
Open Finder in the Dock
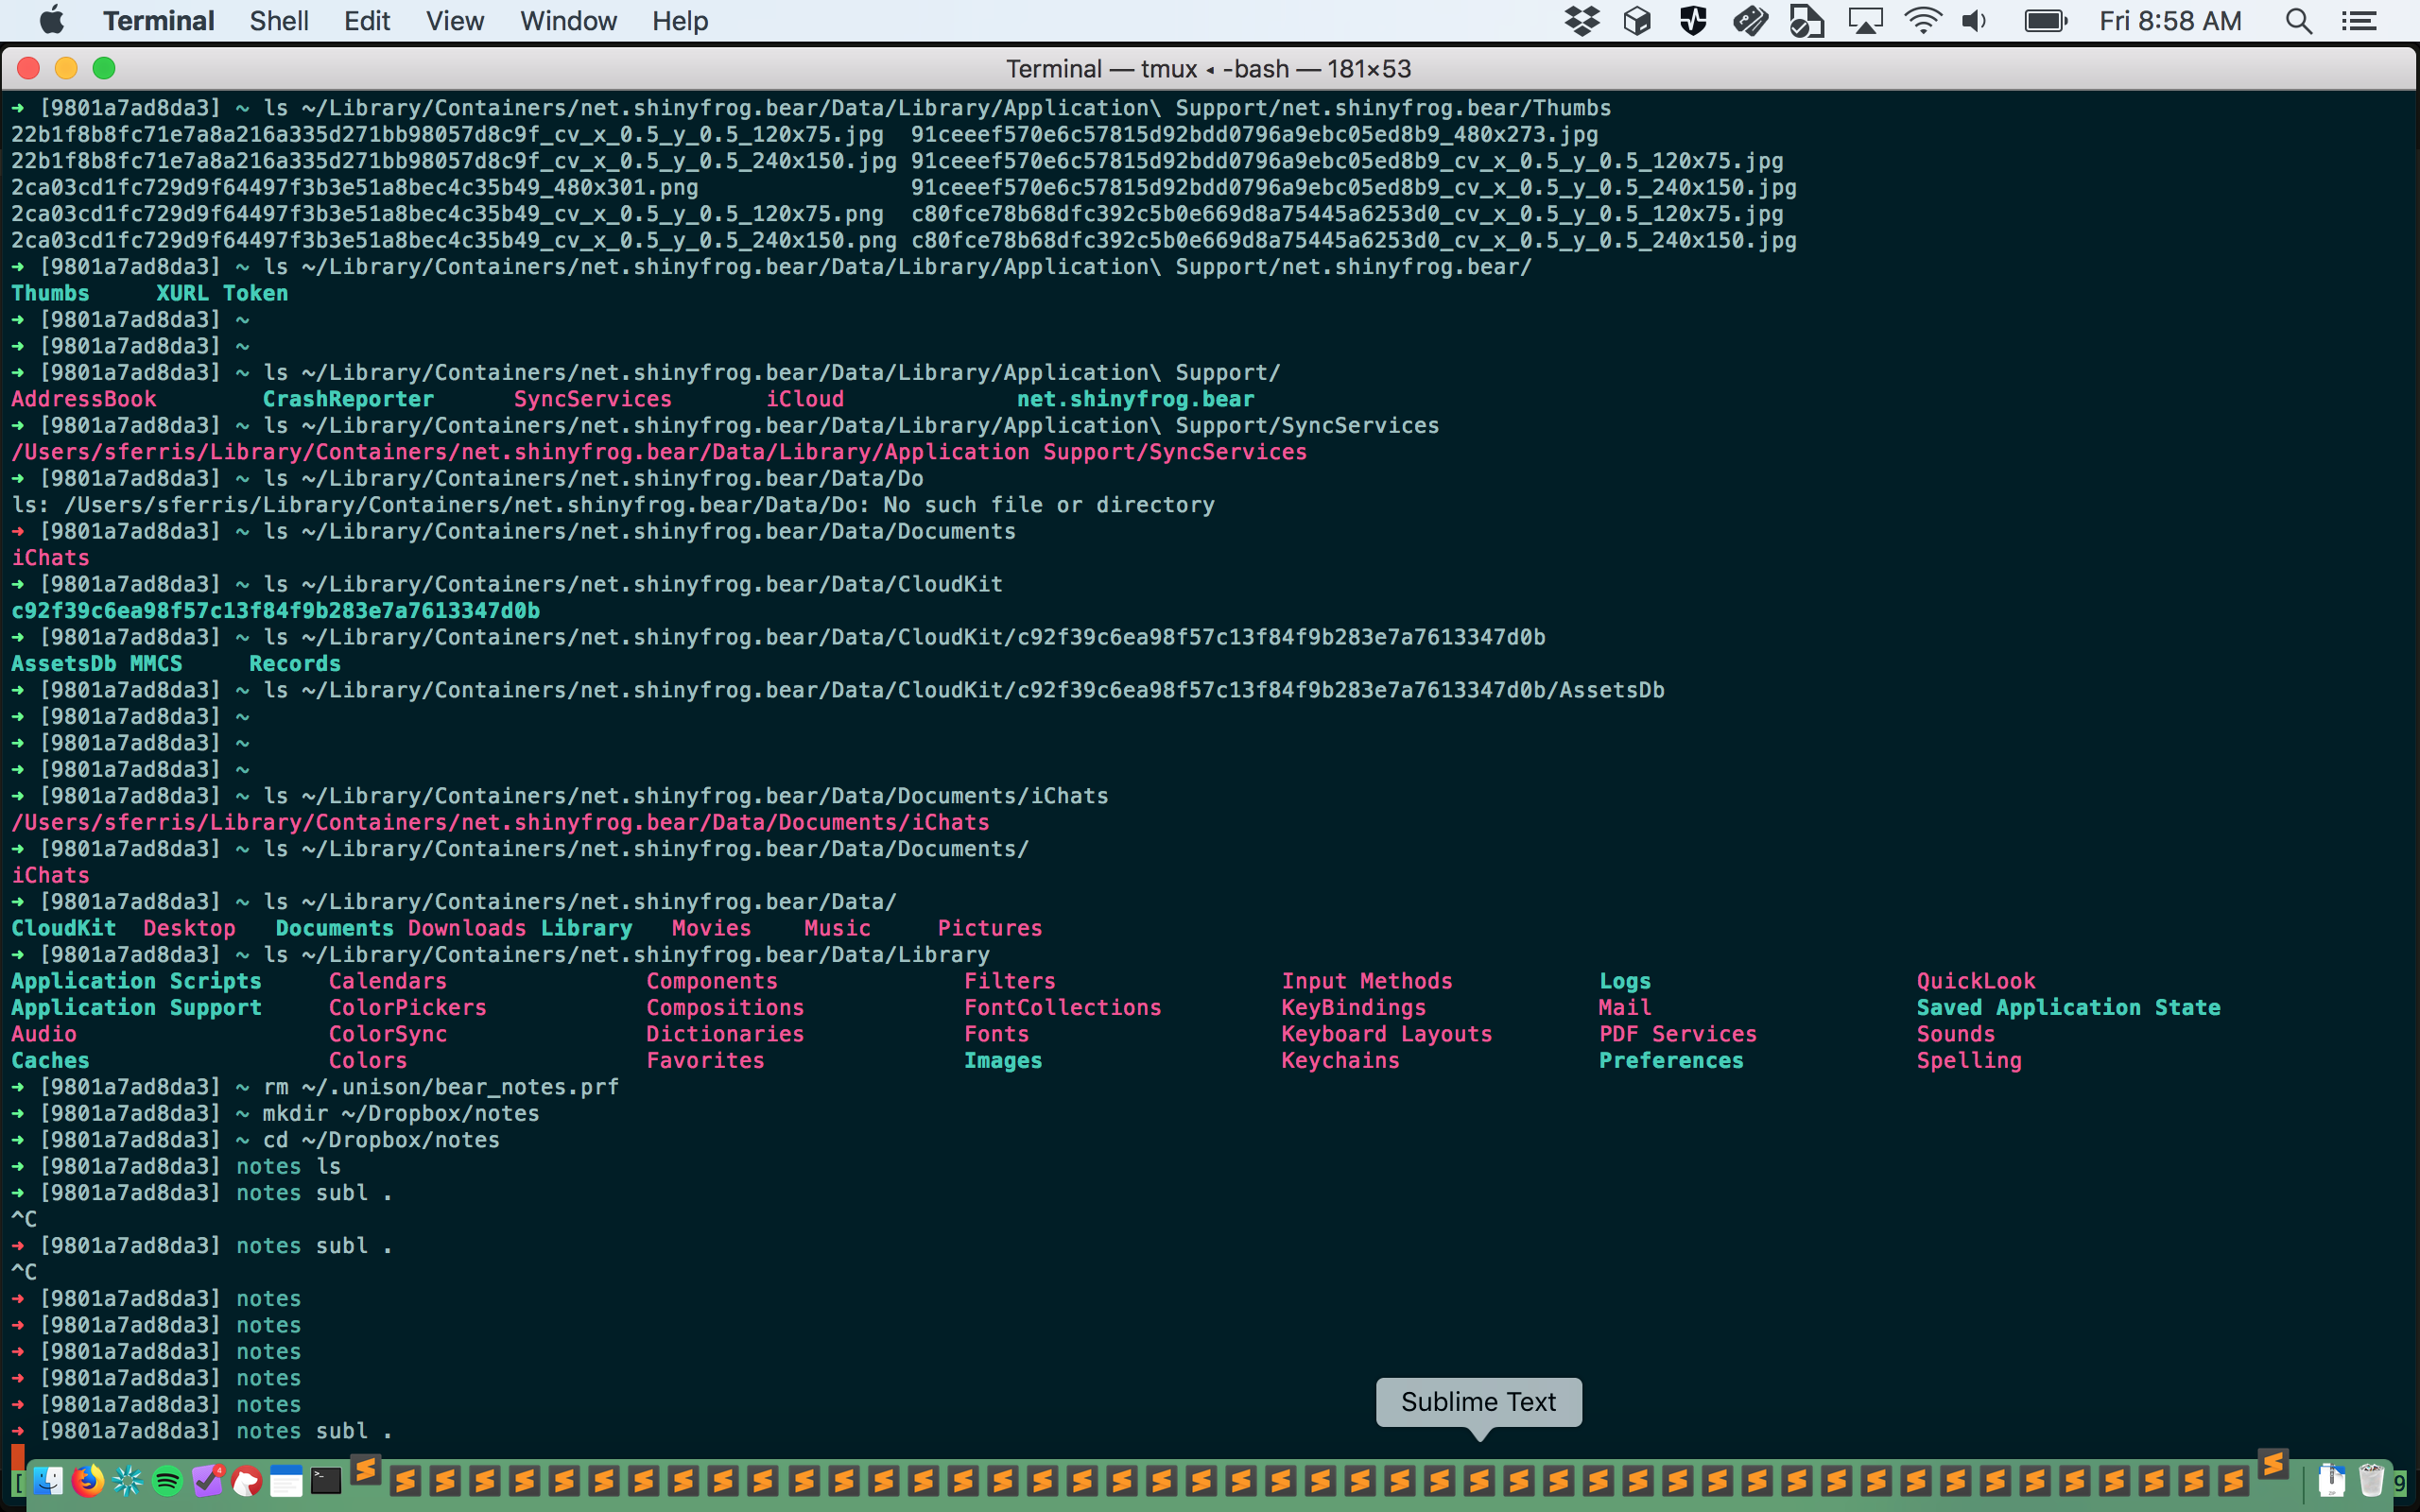click(48, 1480)
